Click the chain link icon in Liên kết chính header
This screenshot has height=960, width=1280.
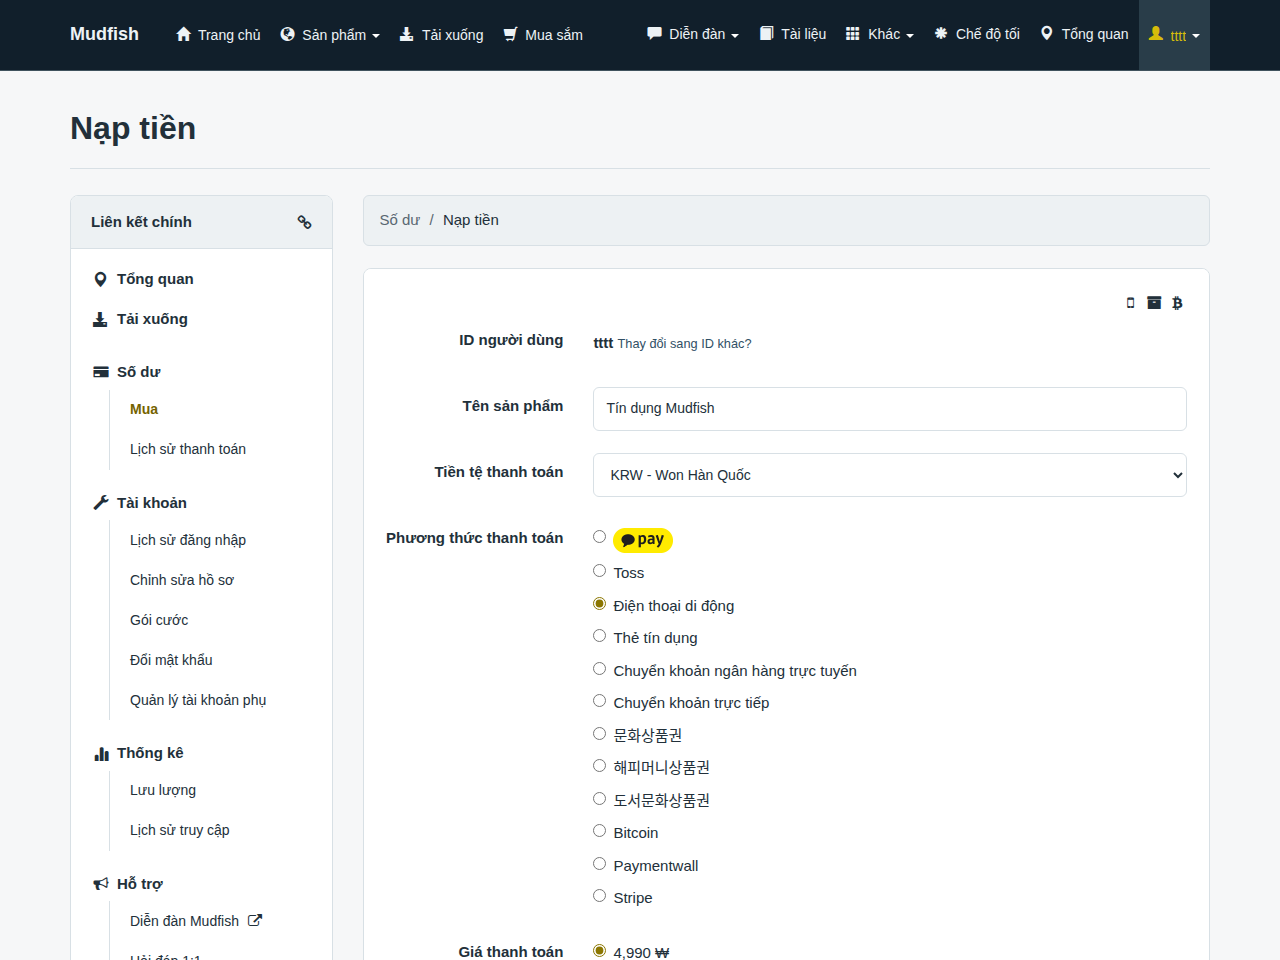pyautogui.click(x=305, y=222)
